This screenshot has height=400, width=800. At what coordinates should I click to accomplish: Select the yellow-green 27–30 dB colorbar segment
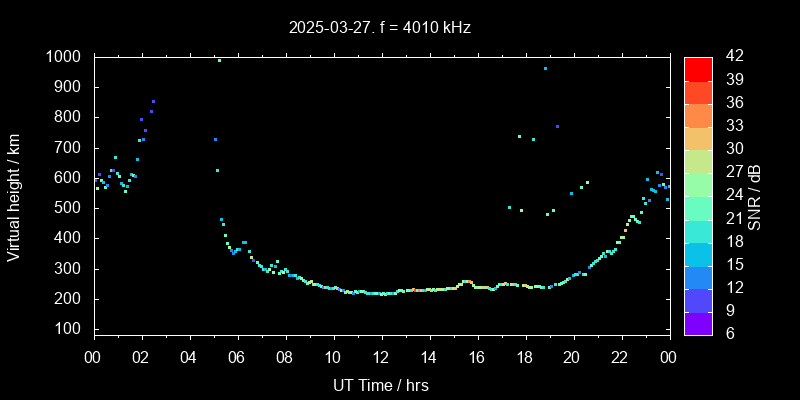point(698,160)
